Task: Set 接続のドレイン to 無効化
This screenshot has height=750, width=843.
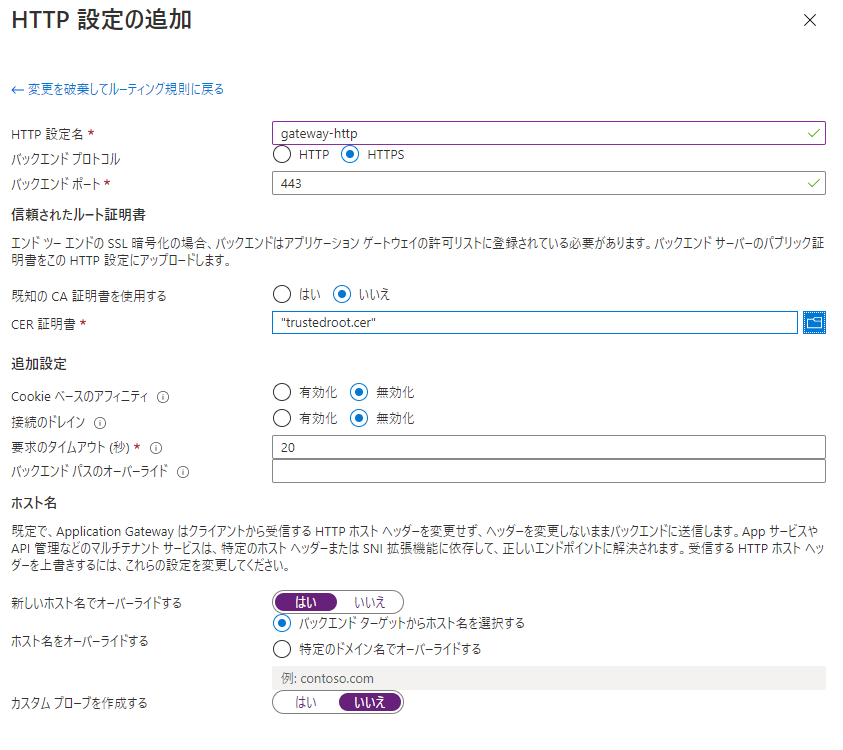Action: (x=359, y=418)
